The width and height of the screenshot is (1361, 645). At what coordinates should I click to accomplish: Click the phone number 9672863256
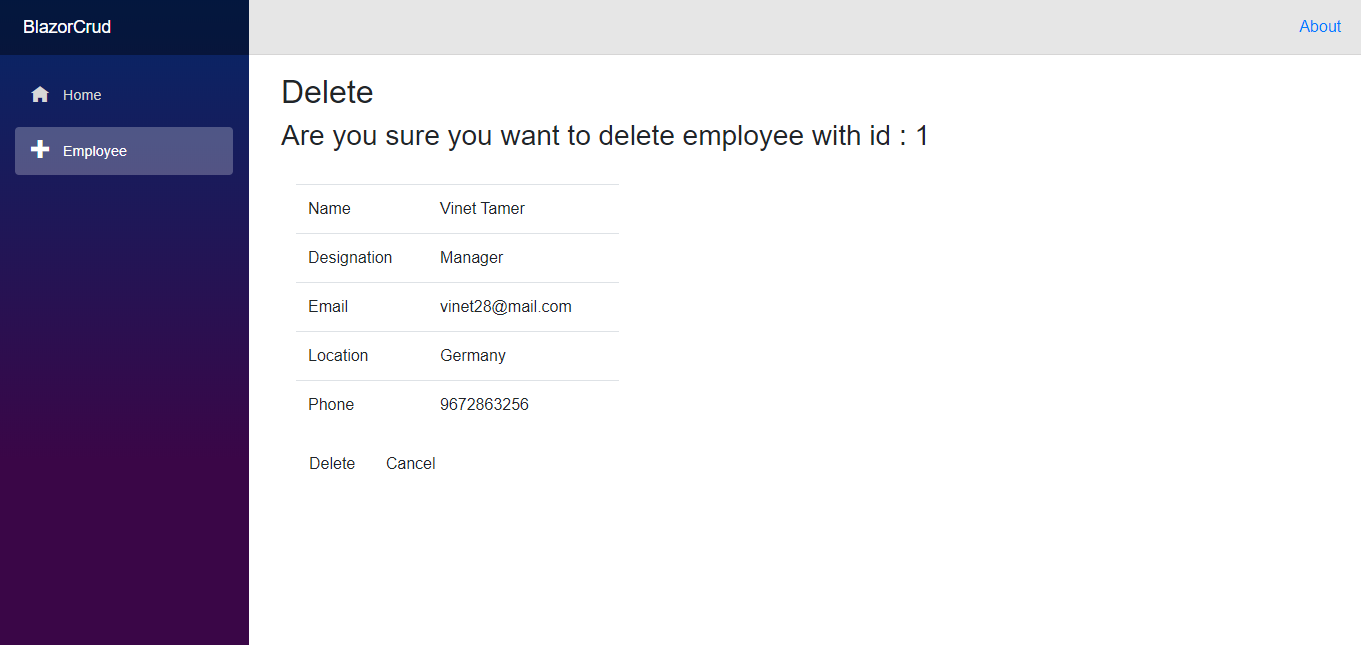(484, 405)
